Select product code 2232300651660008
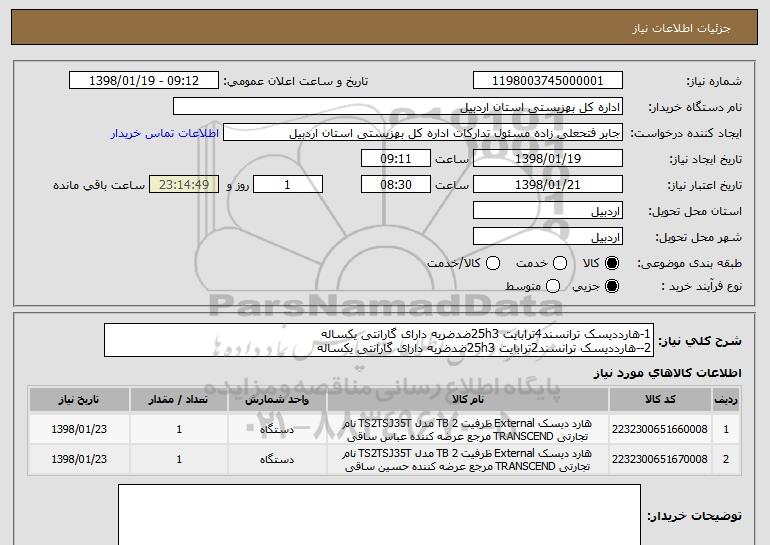Image resolution: width=770 pixels, height=545 pixels. coord(660,429)
